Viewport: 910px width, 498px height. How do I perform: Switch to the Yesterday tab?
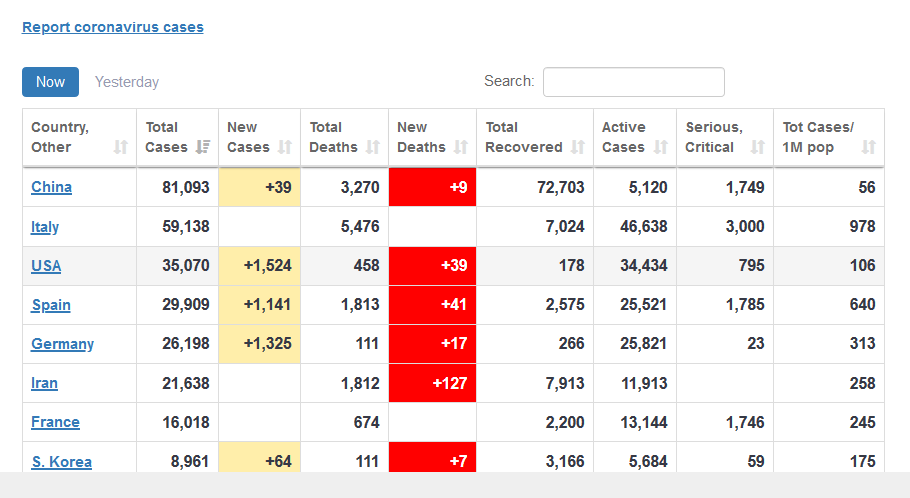[x=127, y=82]
